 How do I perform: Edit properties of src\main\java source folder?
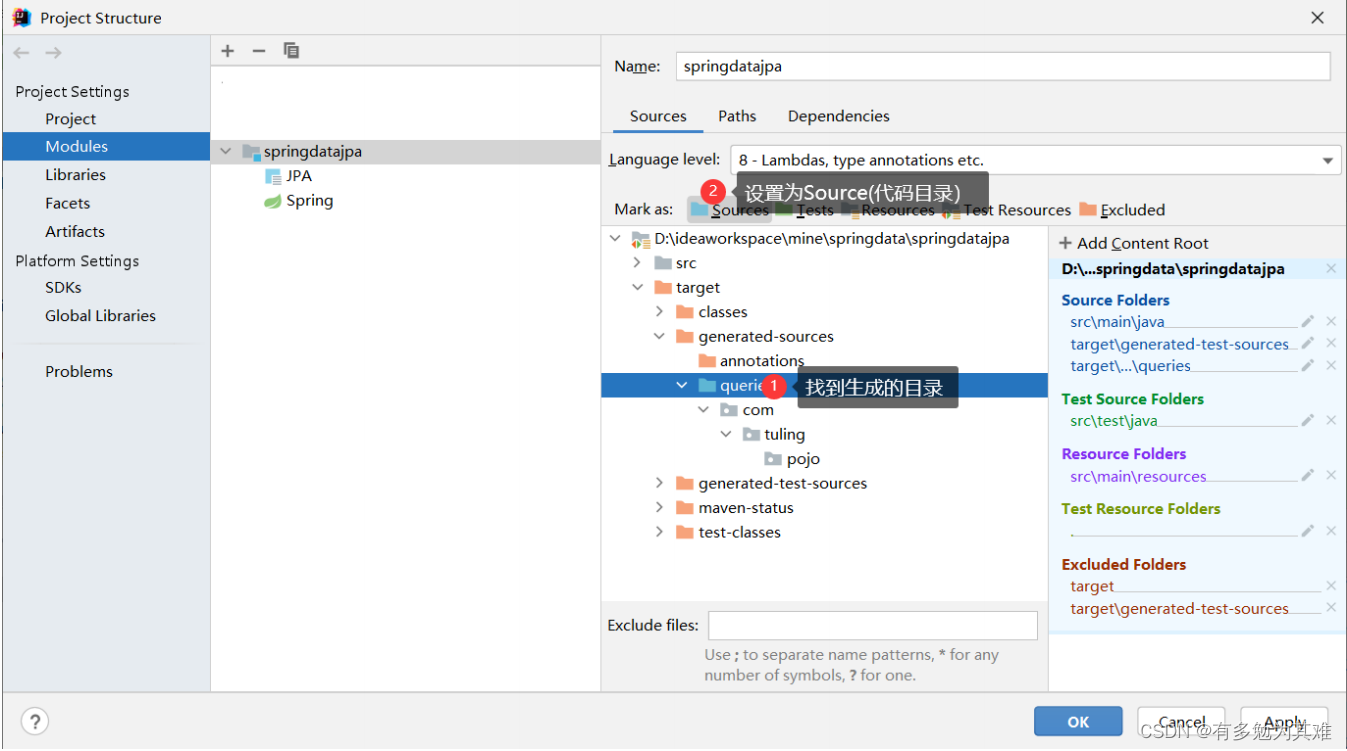tap(1307, 322)
